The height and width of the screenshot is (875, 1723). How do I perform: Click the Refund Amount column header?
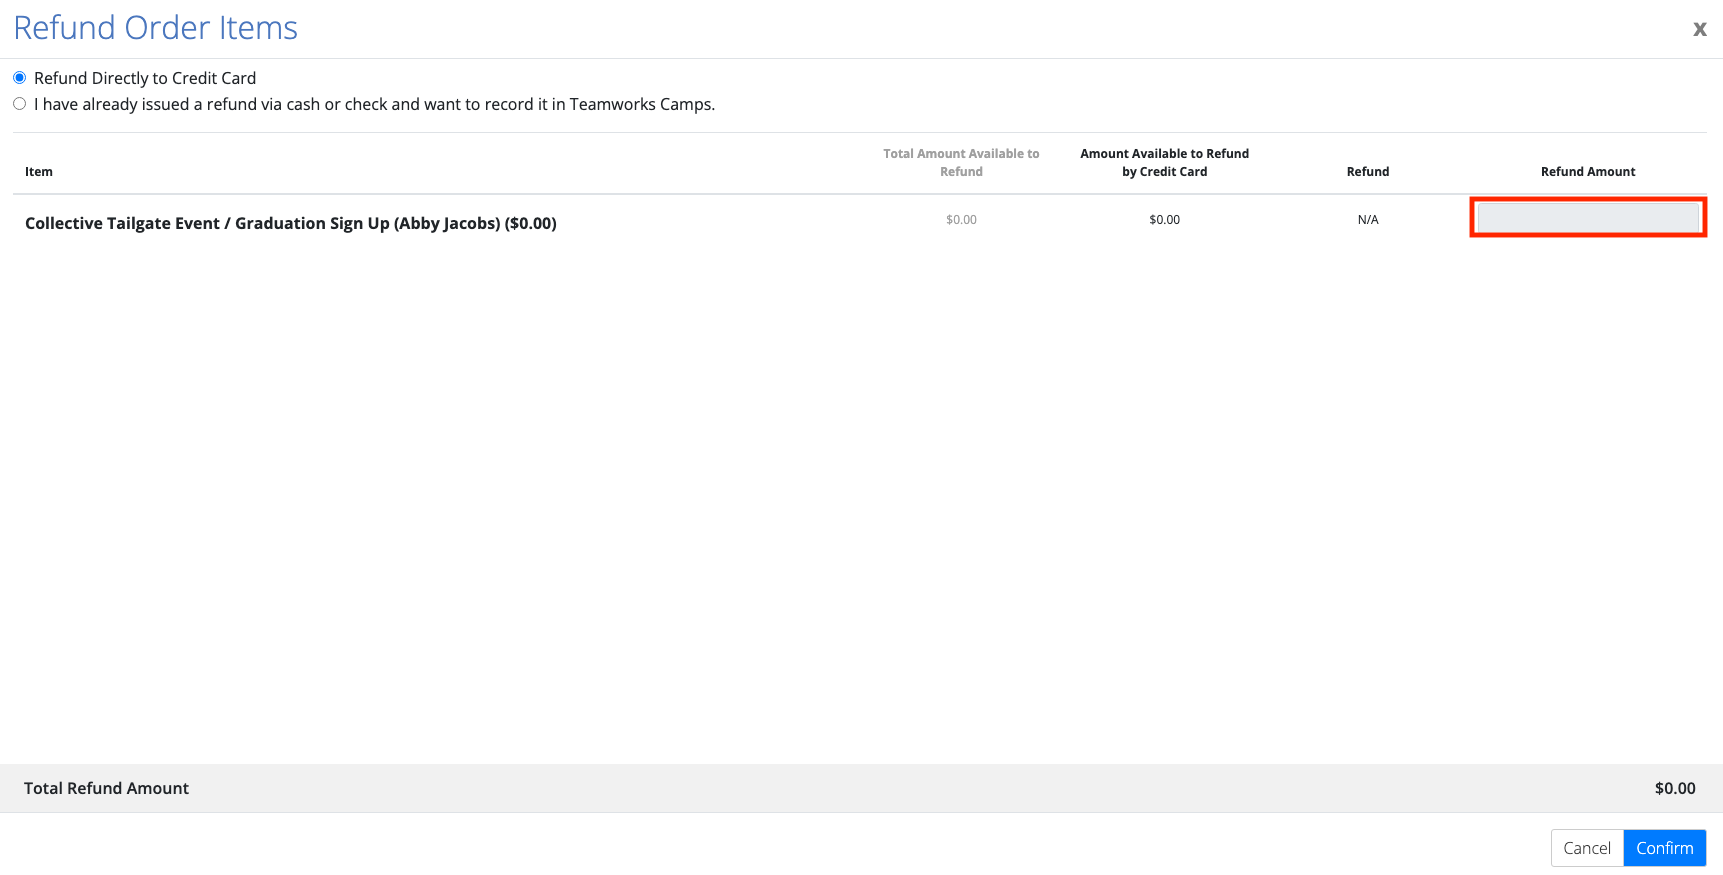(1587, 172)
